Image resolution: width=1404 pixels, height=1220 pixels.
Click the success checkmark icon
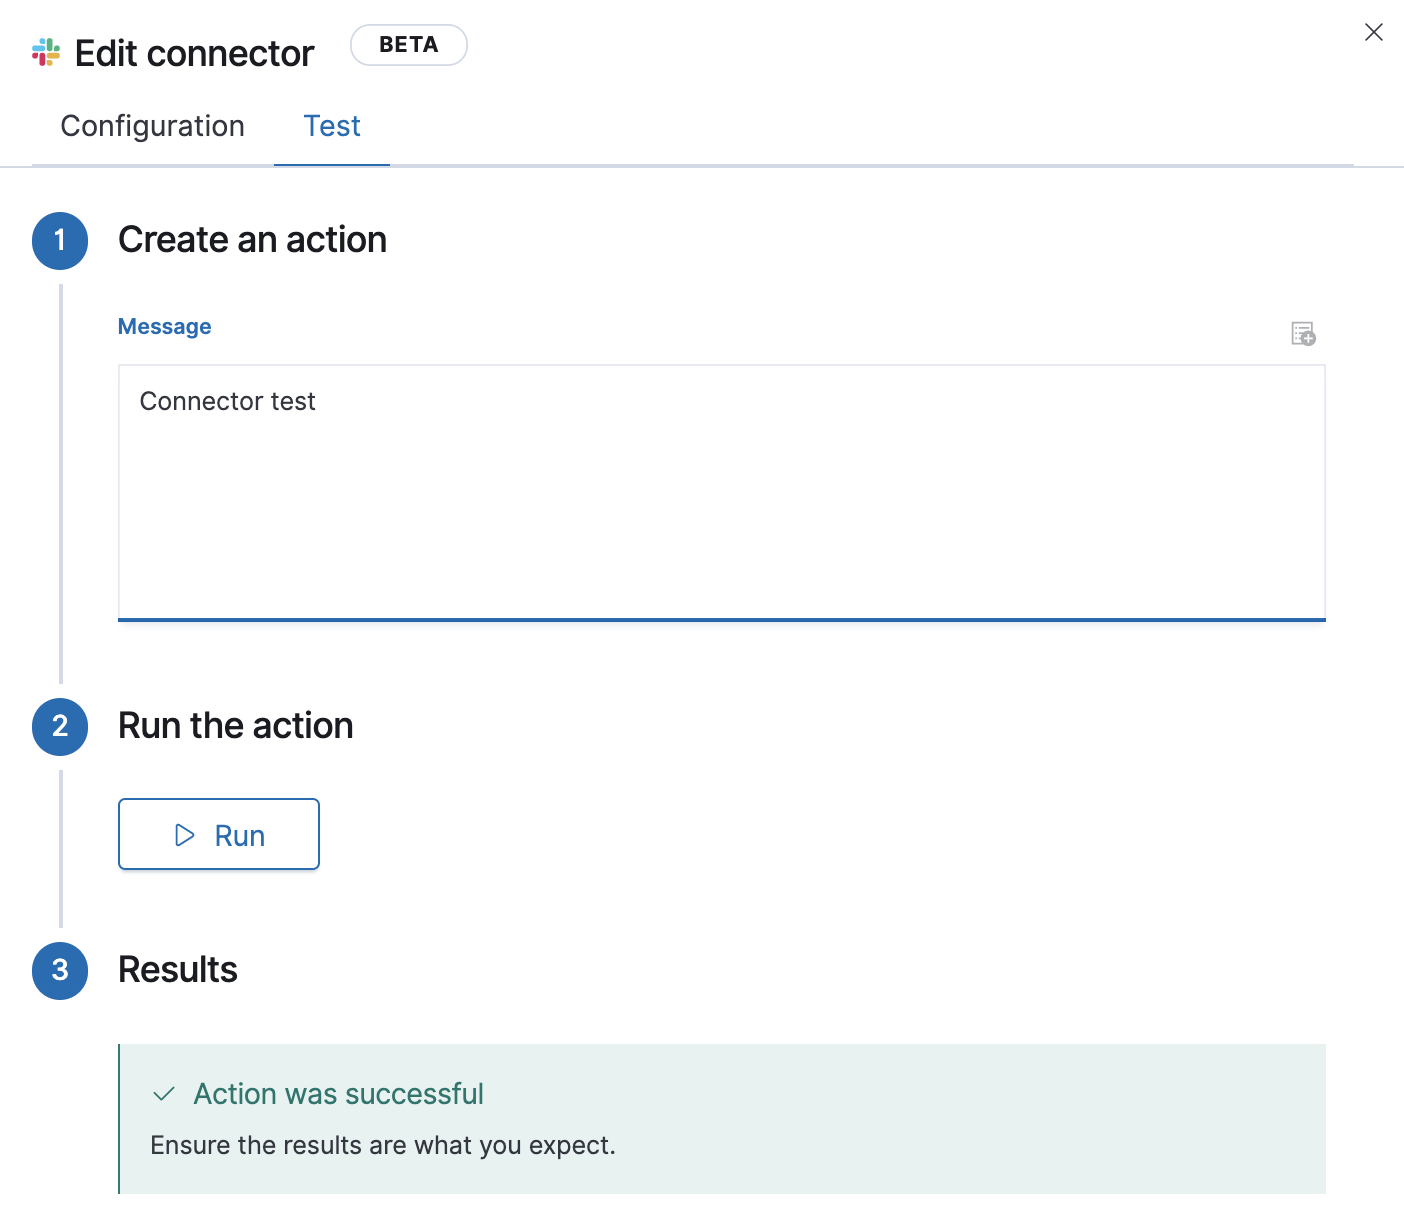point(164,1094)
